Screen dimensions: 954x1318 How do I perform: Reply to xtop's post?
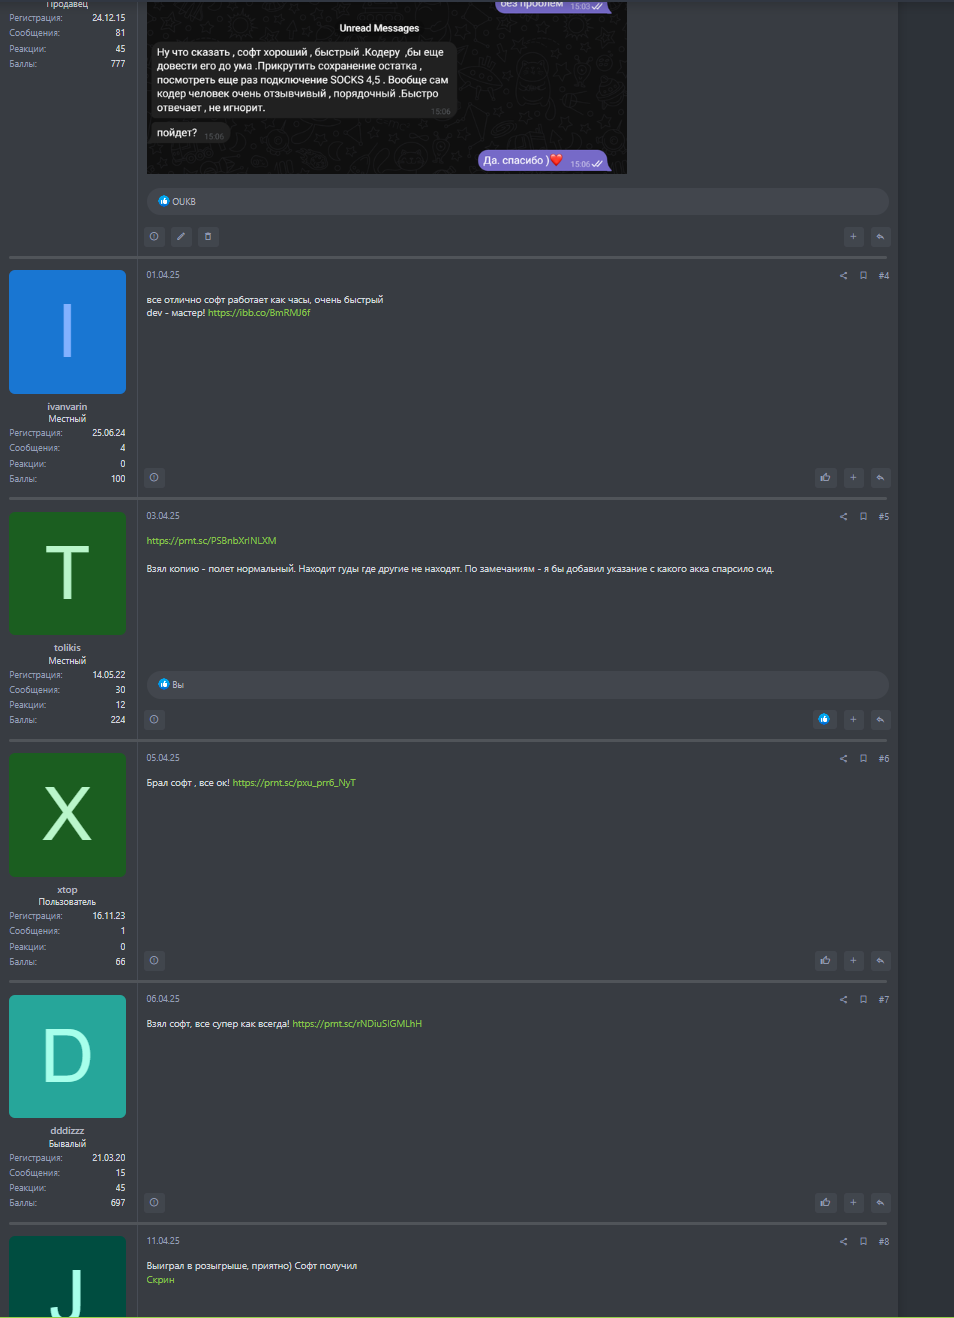[x=880, y=961]
